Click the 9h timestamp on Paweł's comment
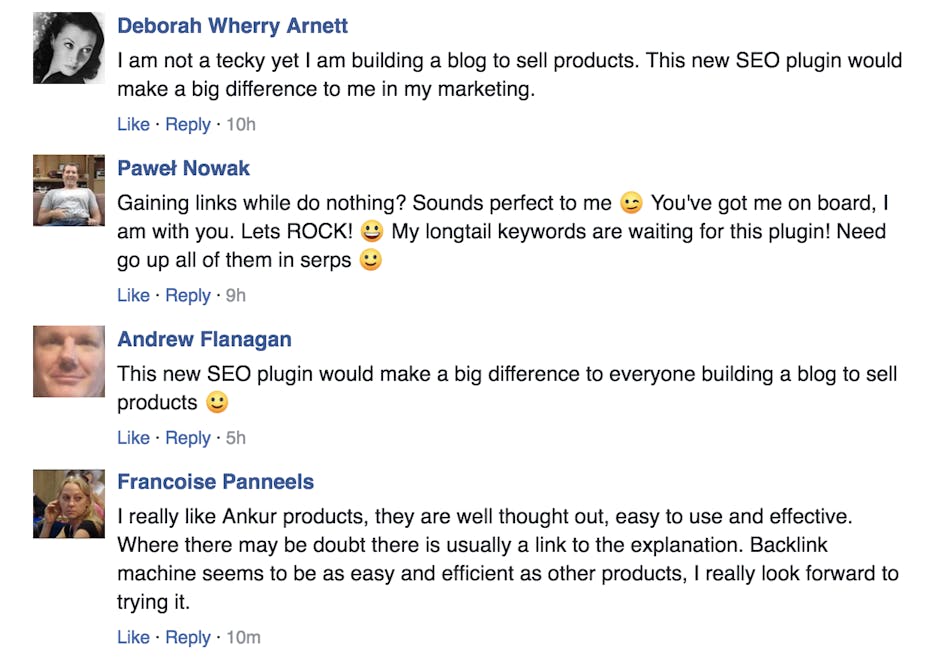Screen dimensions: 930x657 pos(236,295)
